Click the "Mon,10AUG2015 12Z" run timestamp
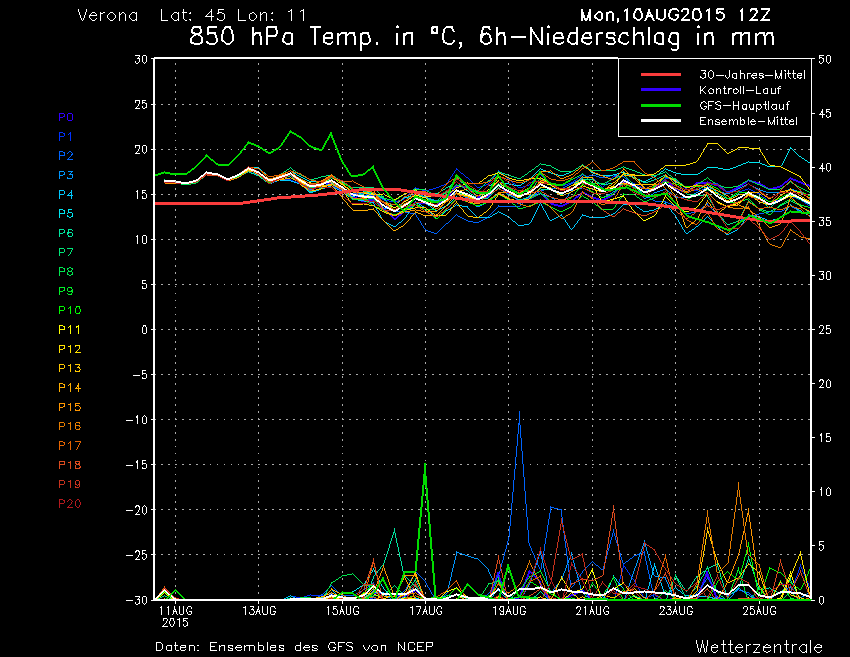Image resolution: width=850 pixels, height=657 pixels. 675,15
